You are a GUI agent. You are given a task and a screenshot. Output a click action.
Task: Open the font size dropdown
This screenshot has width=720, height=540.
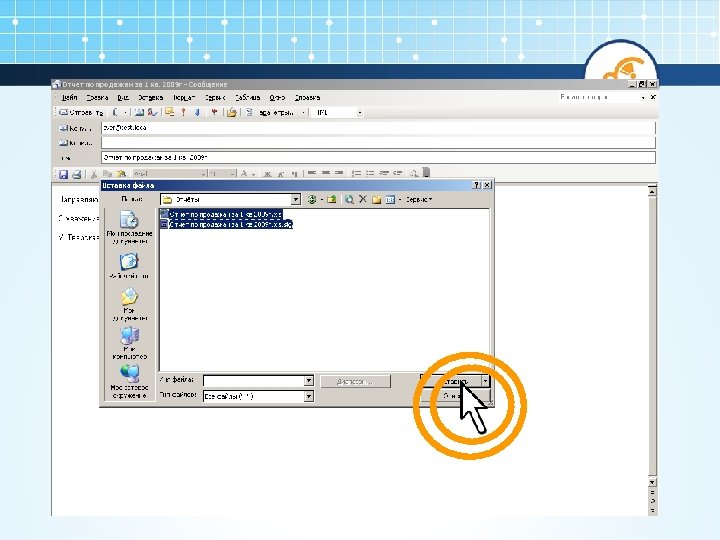point(232,174)
